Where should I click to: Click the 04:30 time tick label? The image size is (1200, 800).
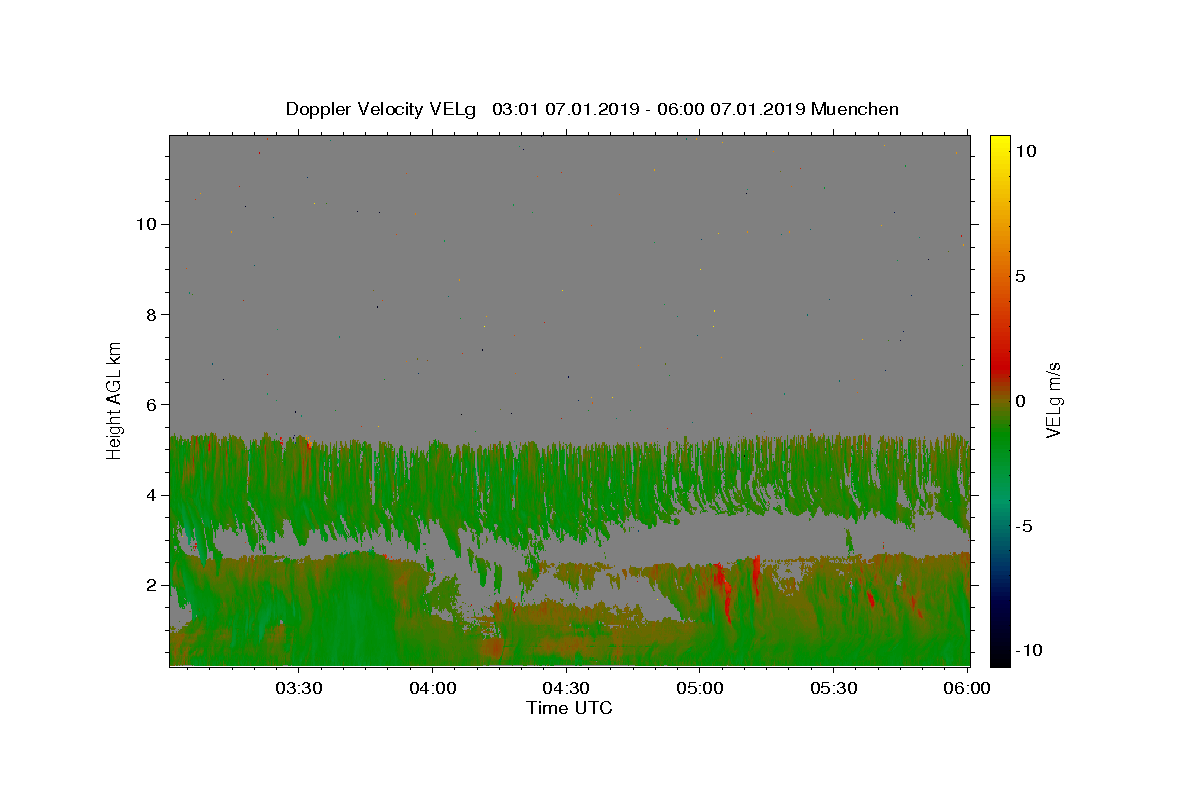pos(566,688)
